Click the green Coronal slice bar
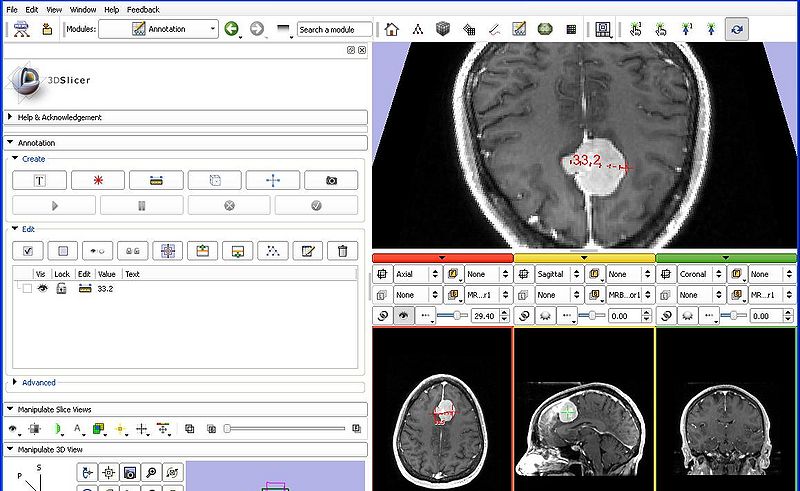Viewport: 800px width, 491px height. click(x=726, y=258)
